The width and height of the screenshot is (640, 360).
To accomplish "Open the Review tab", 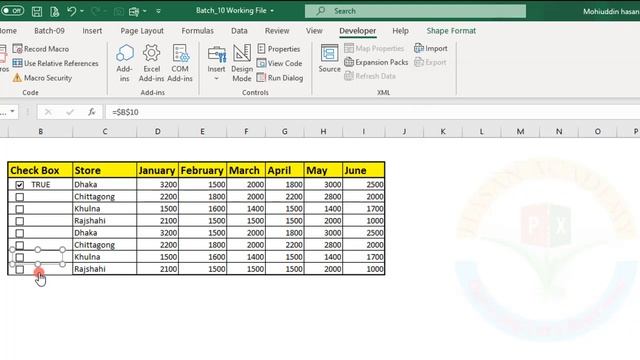I will [277, 31].
